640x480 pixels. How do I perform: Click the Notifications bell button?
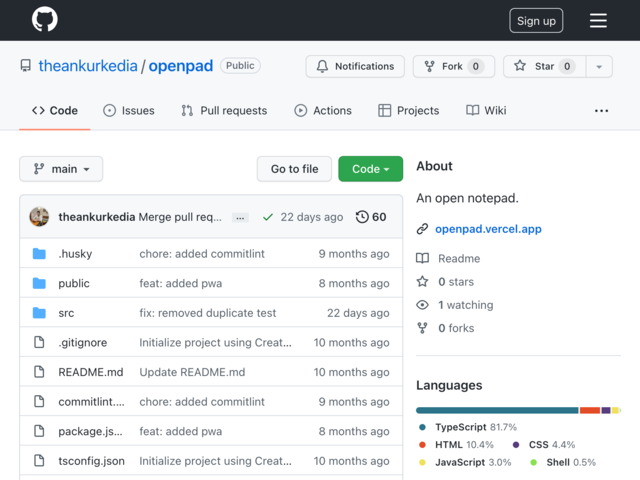pyautogui.click(x=355, y=66)
